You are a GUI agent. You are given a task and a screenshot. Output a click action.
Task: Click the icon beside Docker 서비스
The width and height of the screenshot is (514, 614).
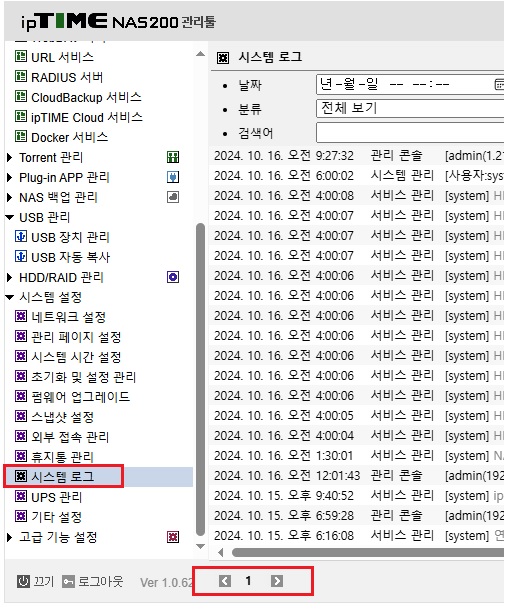(x=21, y=136)
